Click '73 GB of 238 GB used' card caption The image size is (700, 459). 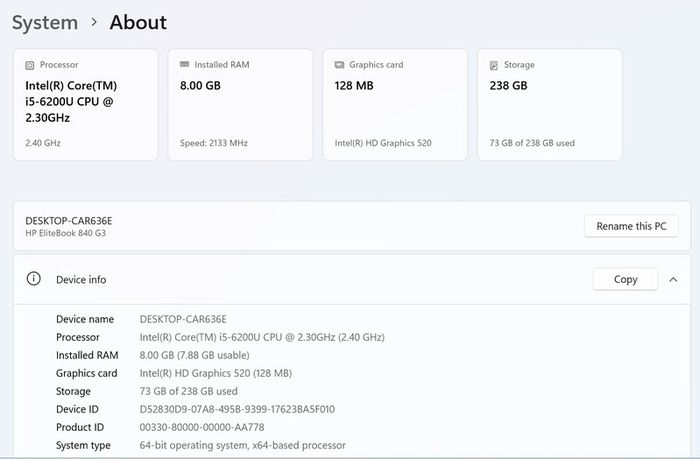(x=532, y=143)
